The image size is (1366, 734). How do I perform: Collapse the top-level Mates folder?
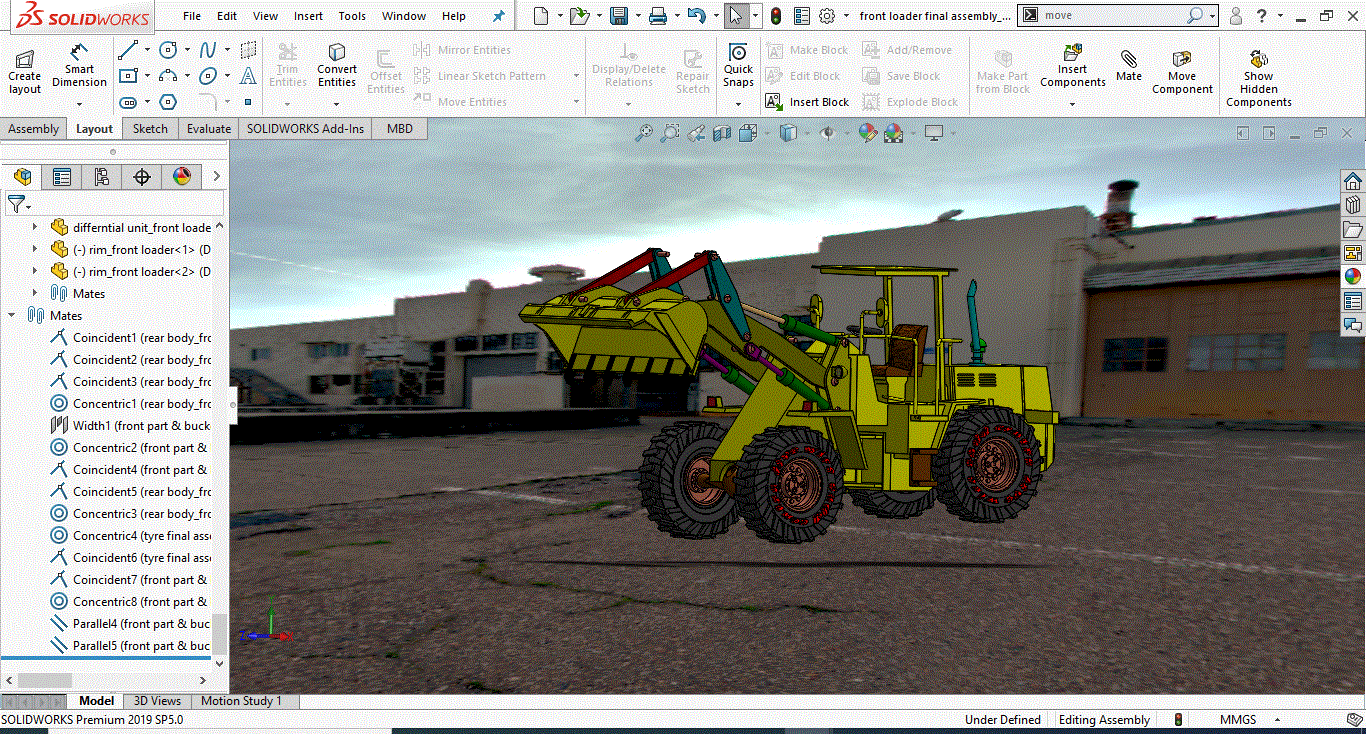point(12,316)
